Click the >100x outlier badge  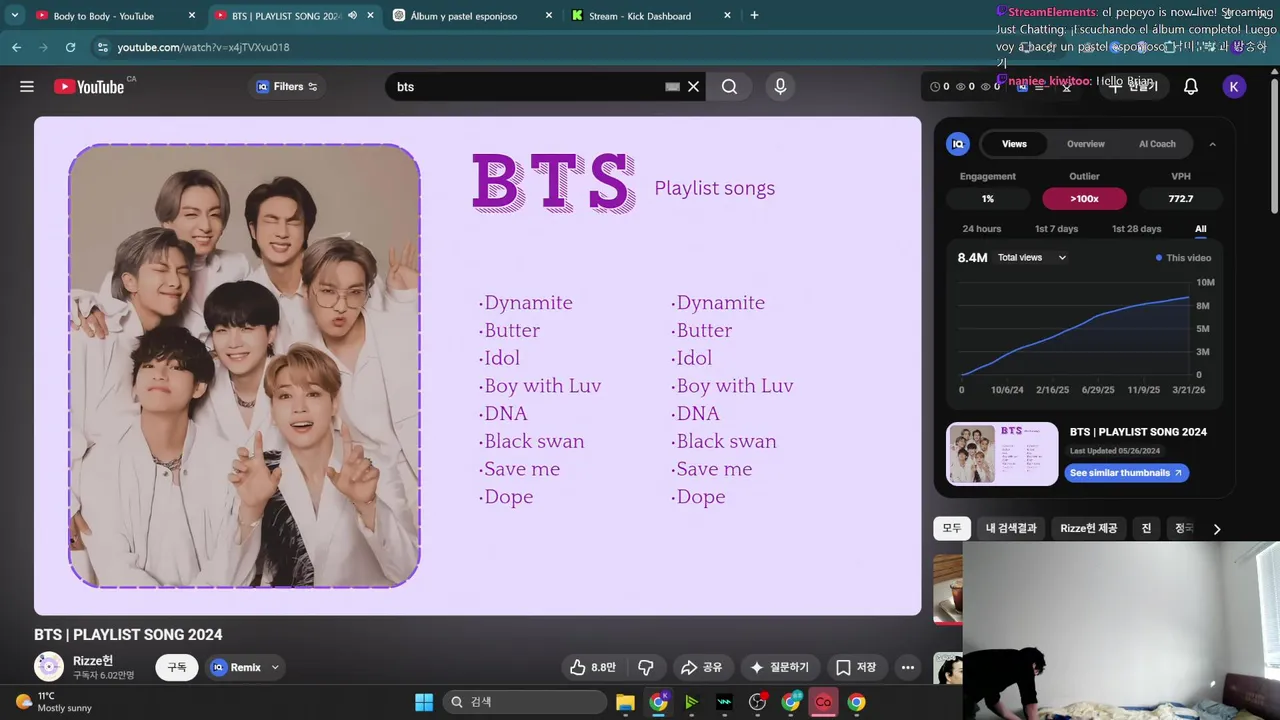point(1084,199)
